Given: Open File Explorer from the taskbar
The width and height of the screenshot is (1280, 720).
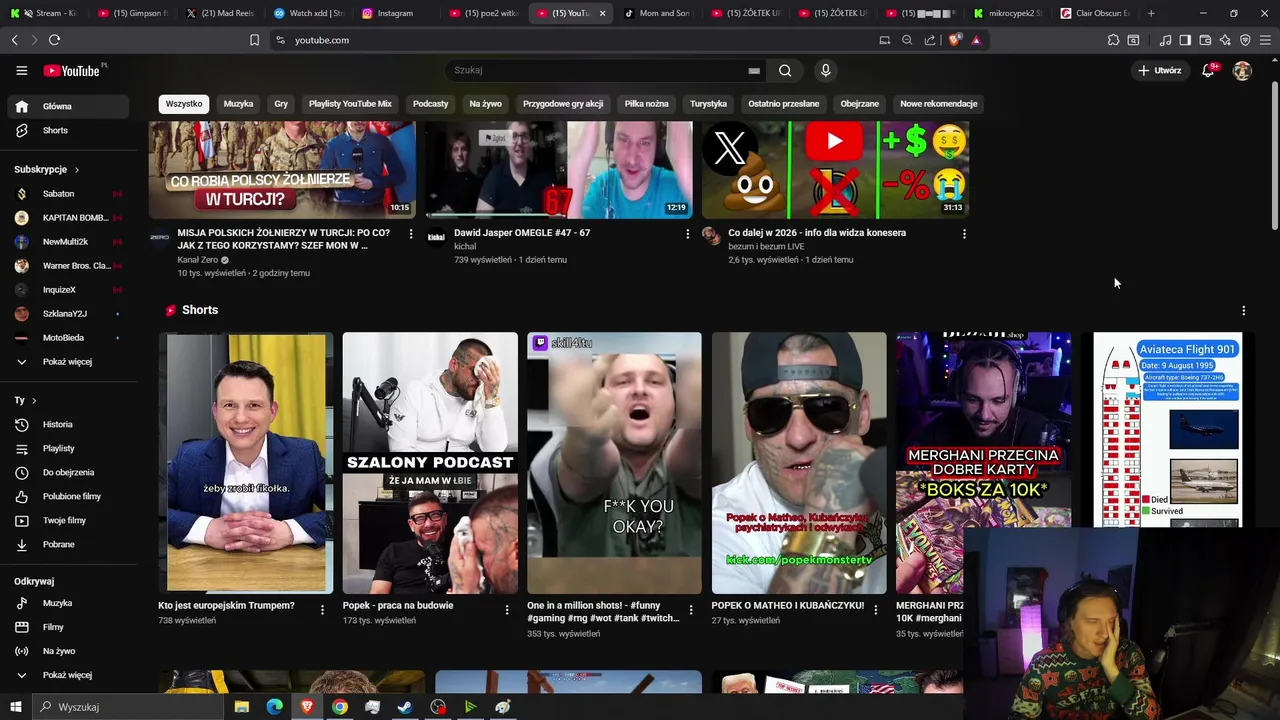Looking at the screenshot, I should [x=242, y=707].
